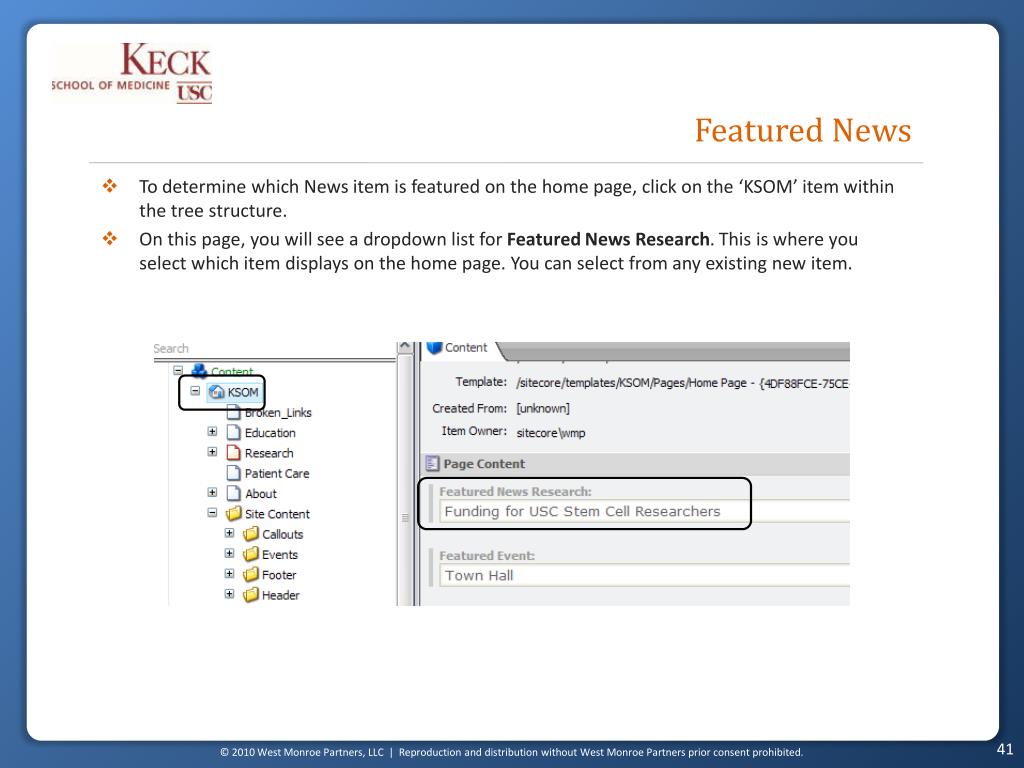Click the Content root node icon
Image resolution: width=1024 pixels, height=768 pixels.
pos(199,370)
